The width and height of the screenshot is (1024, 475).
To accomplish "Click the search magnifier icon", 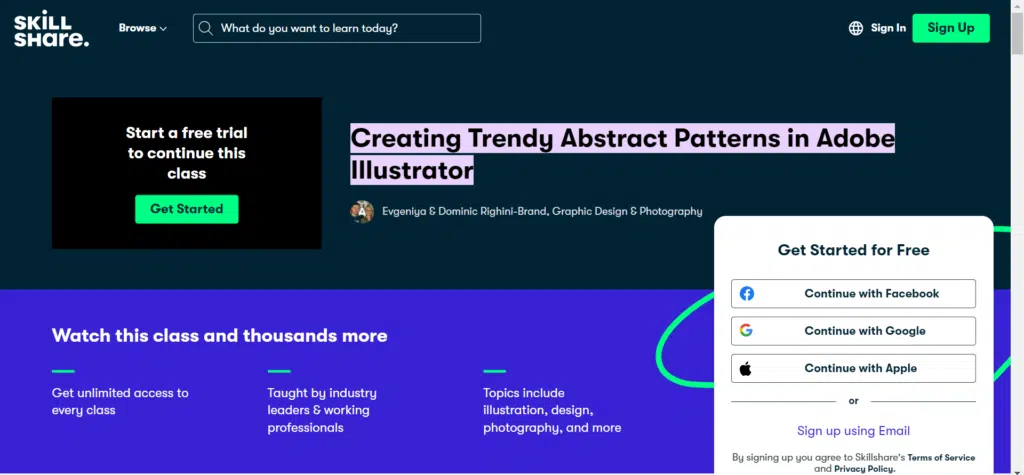I will 206,28.
